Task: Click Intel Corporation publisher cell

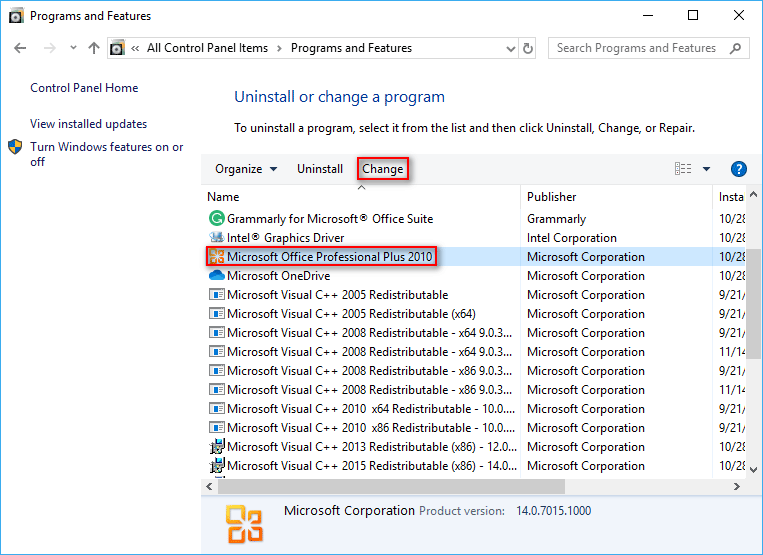Action: [x=572, y=238]
